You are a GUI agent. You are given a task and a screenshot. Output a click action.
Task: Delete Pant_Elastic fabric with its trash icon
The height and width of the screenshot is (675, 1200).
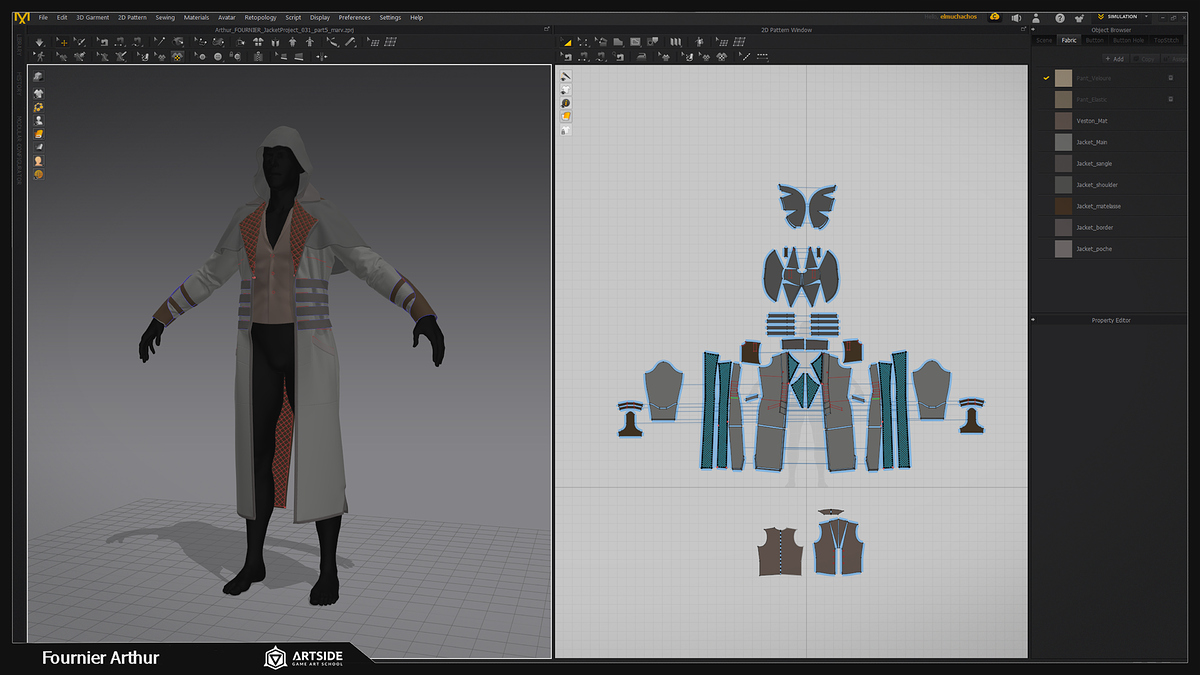pyautogui.click(x=1170, y=99)
